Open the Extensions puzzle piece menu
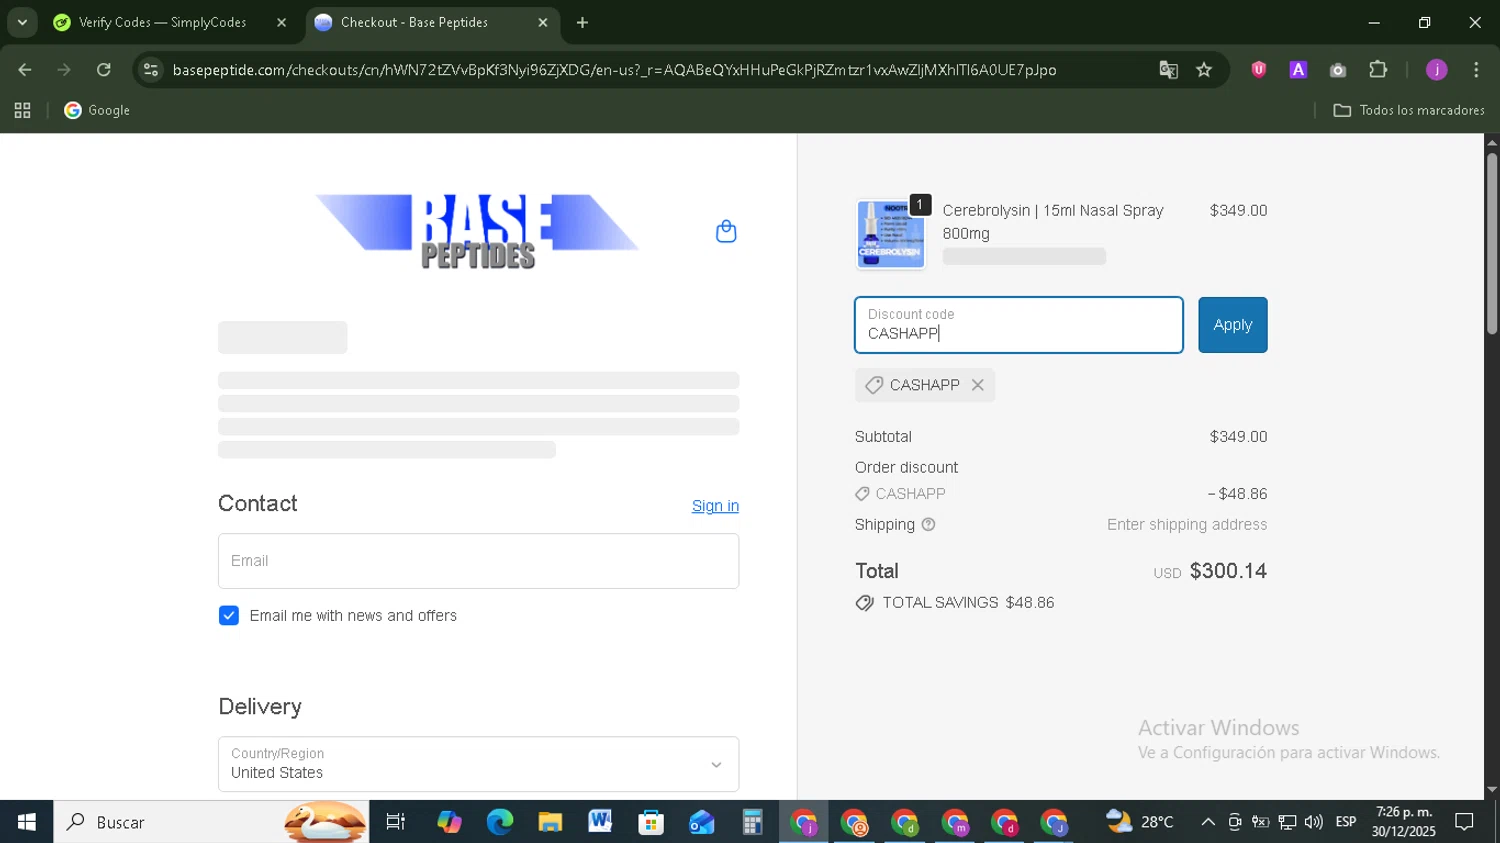The width and height of the screenshot is (1500, 843). (1378, 70)
